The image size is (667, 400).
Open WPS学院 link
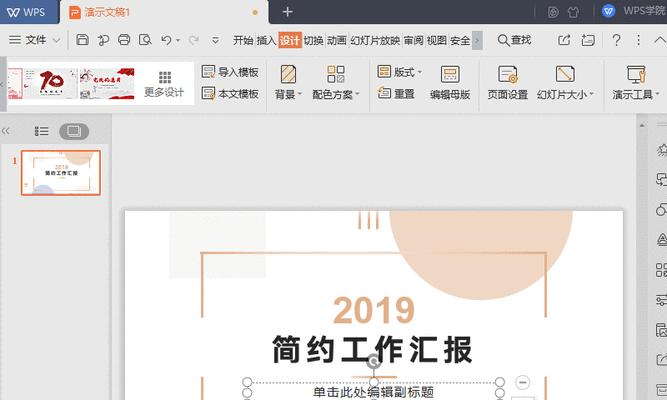click(x=633, y=11)
